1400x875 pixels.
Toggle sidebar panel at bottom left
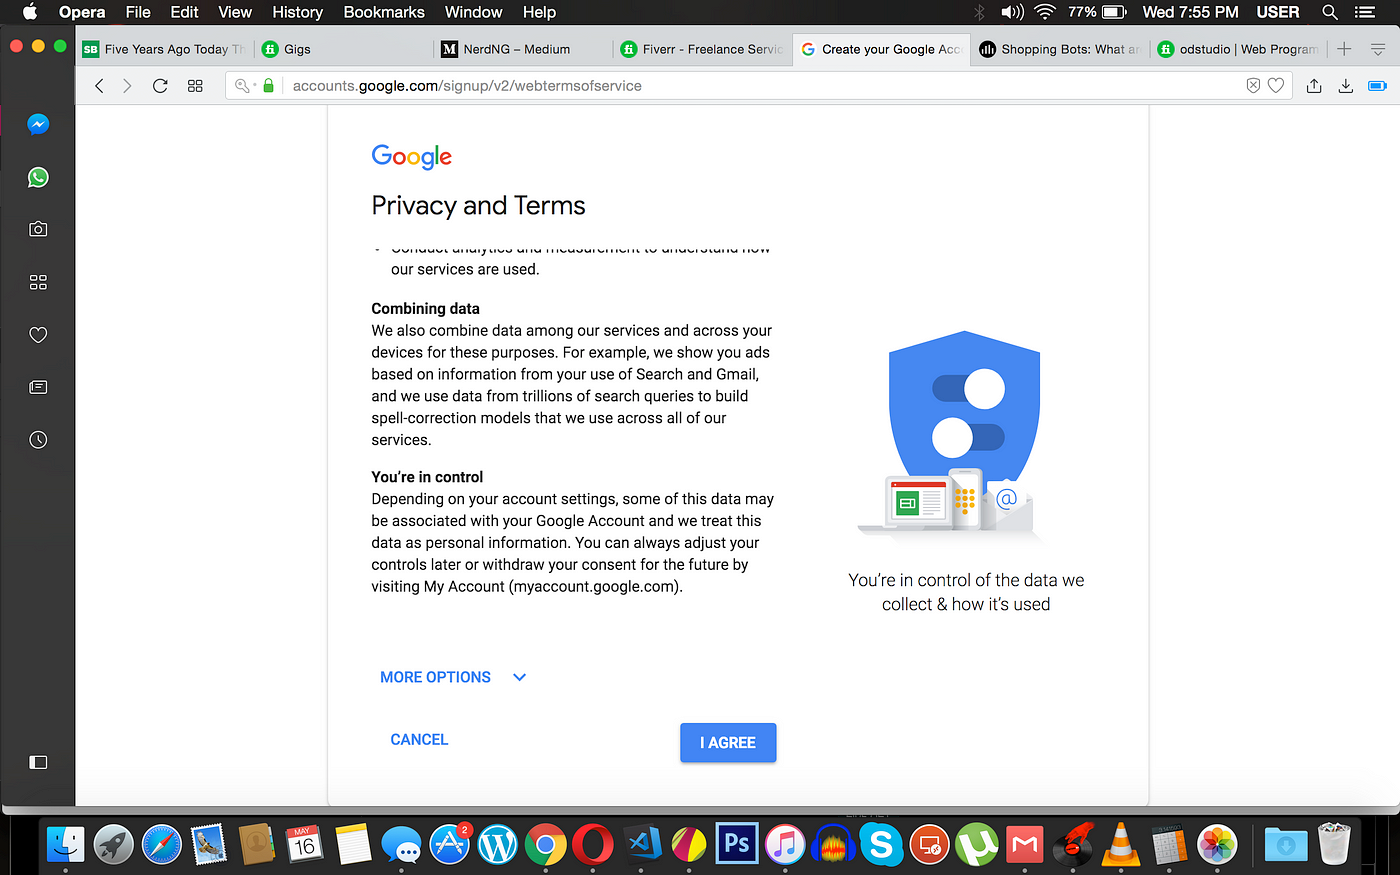click(x=38, y=762)
